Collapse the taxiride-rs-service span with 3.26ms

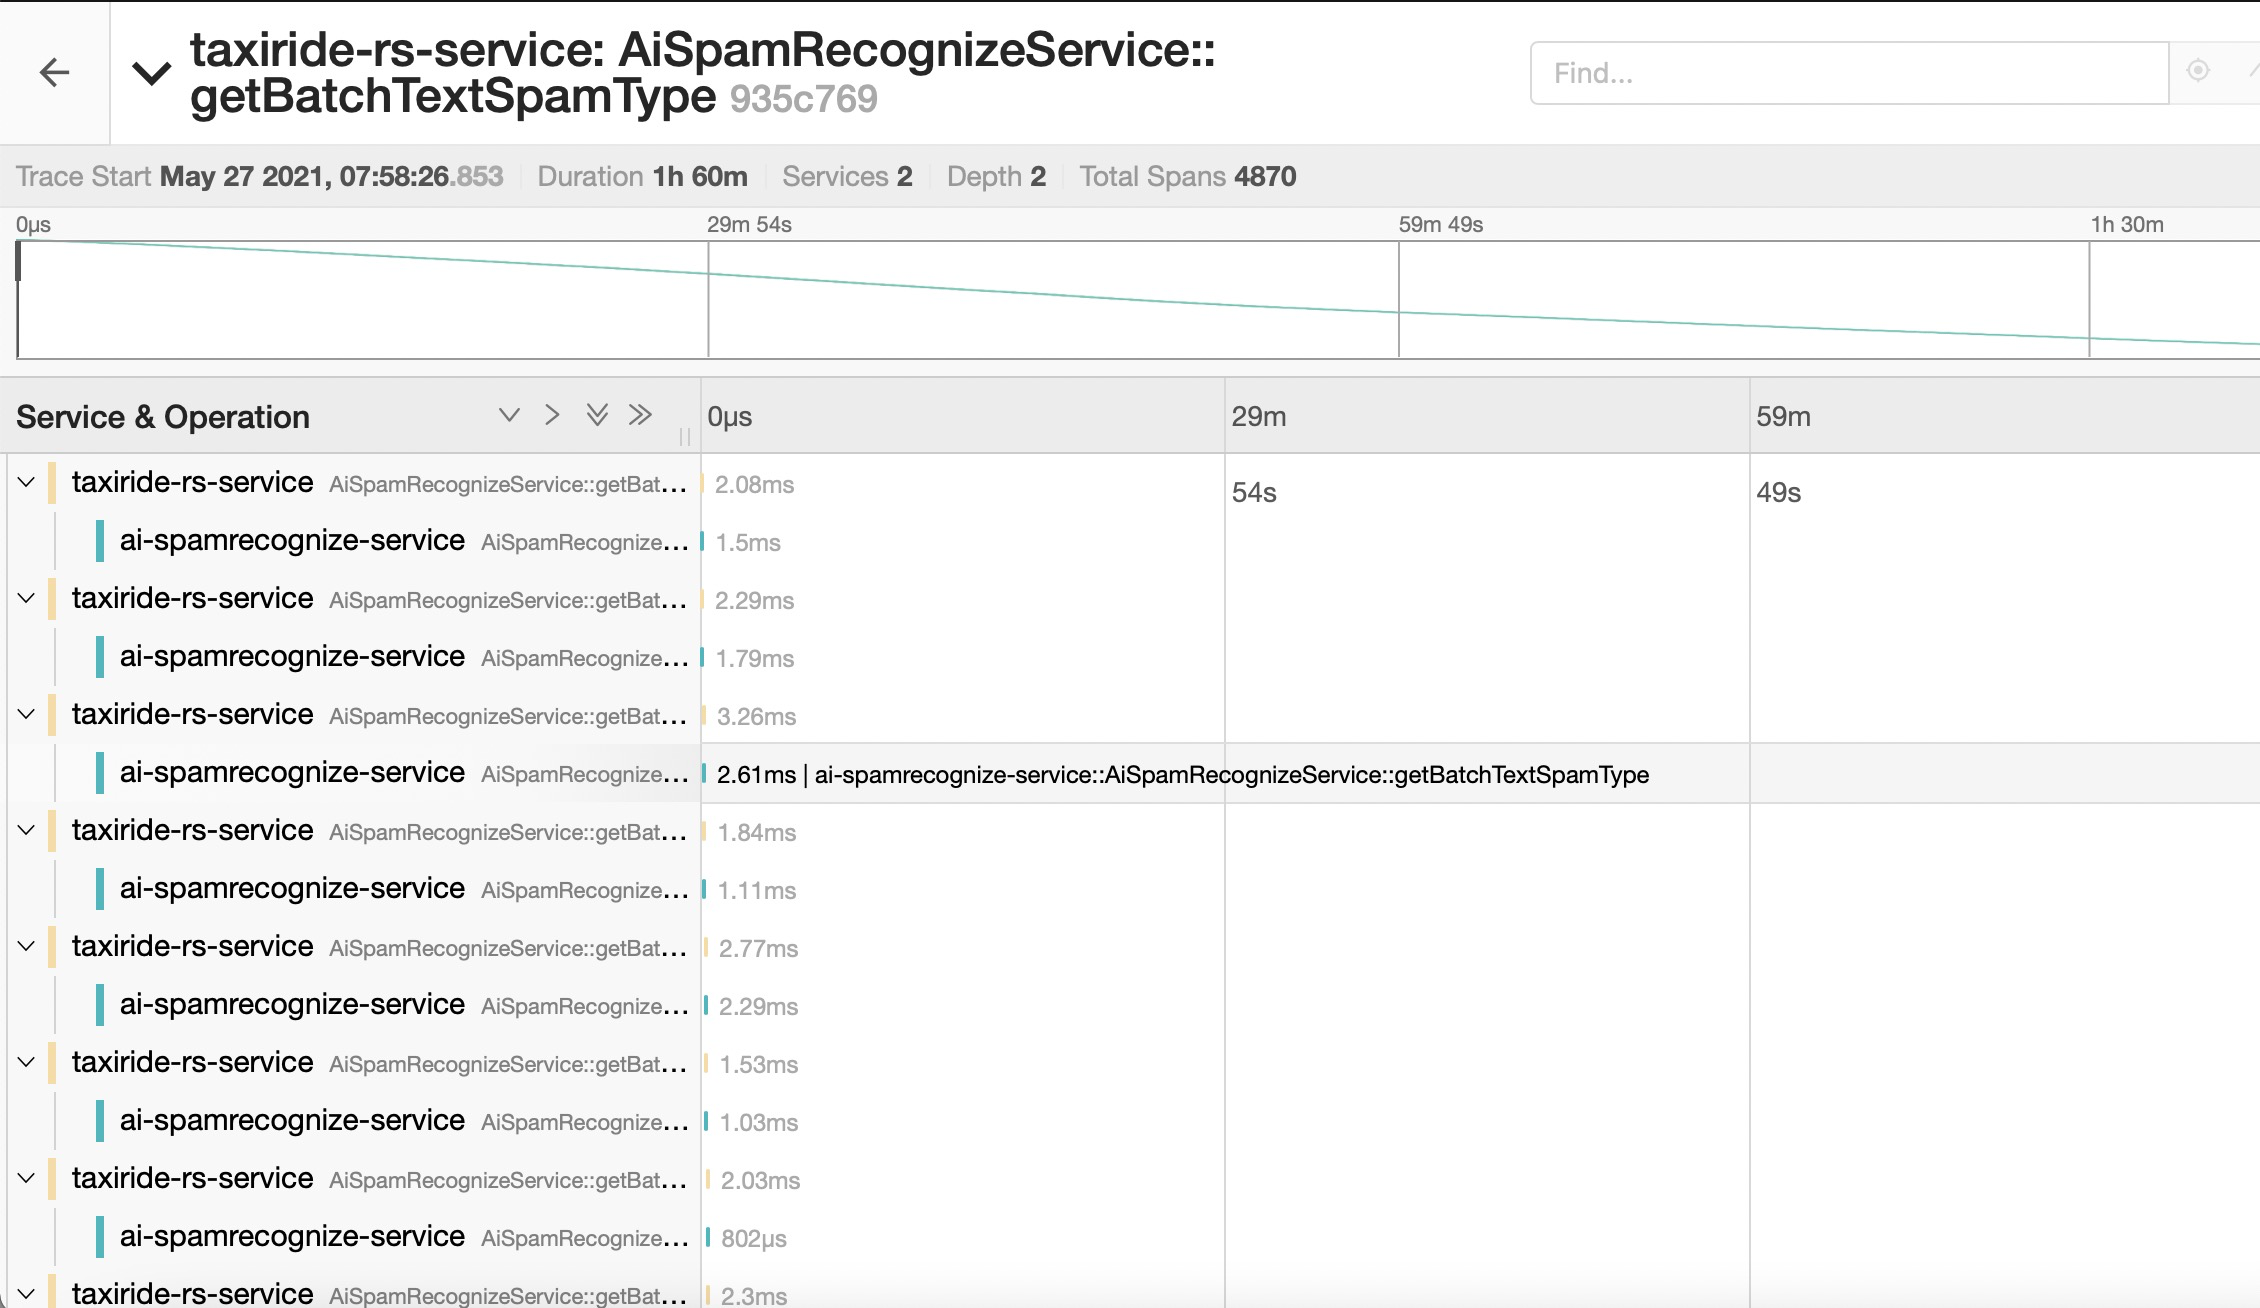coord(27,715)
